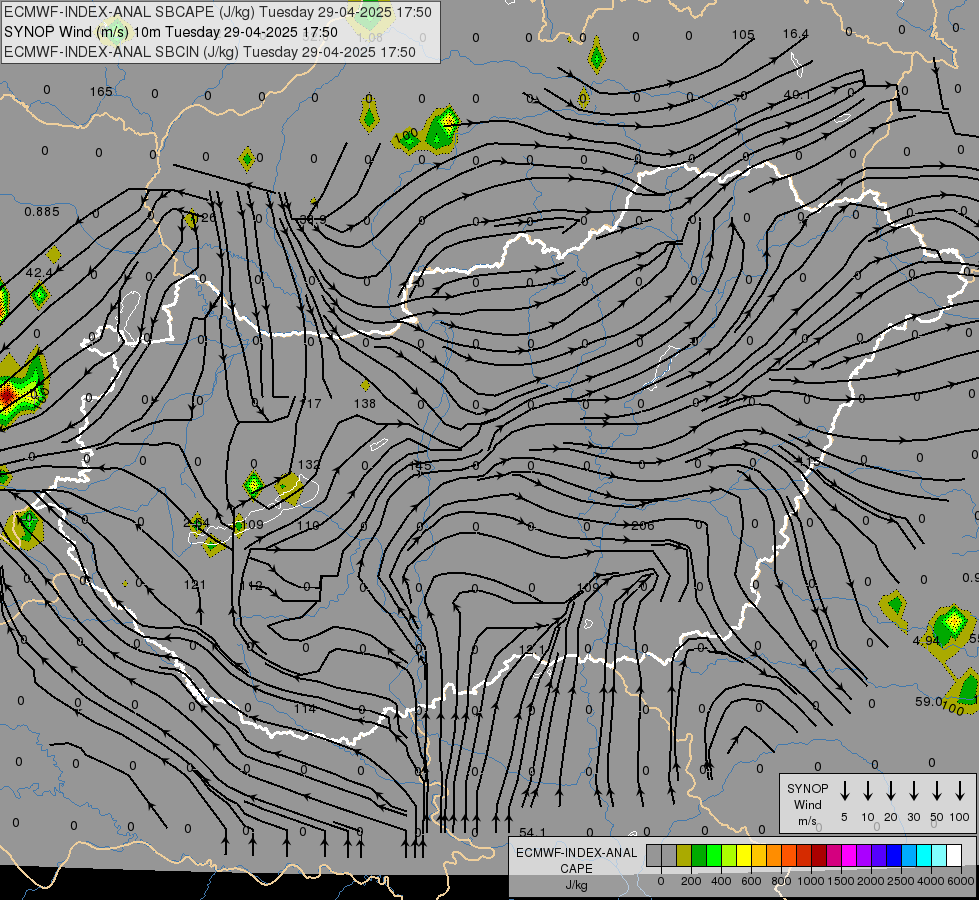Screen dimensions: 979x900
Task: Click the '400' tick label on CAPE scale
Action: (721, 881)
